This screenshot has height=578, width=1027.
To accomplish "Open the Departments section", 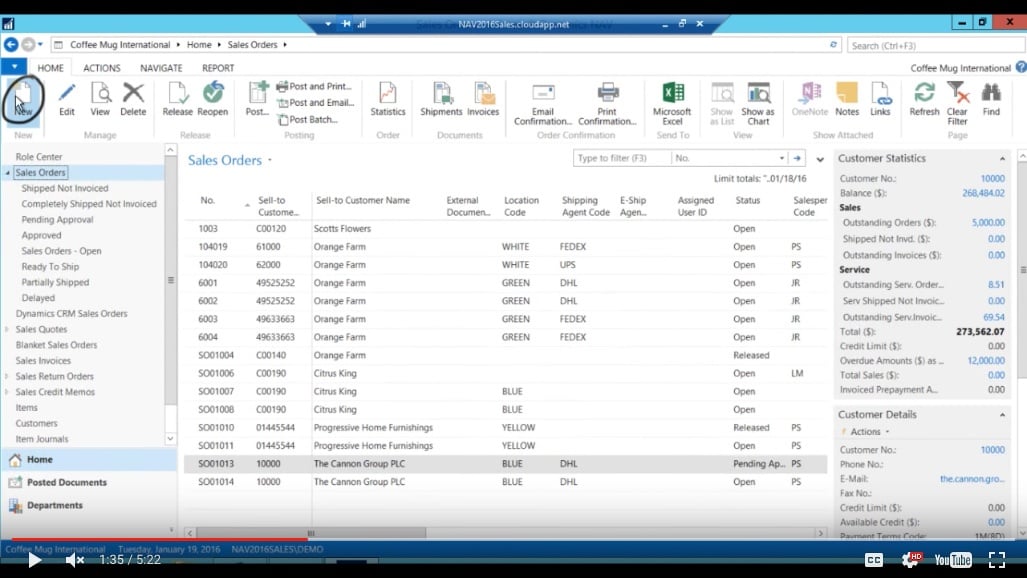I will coord(55,505).
